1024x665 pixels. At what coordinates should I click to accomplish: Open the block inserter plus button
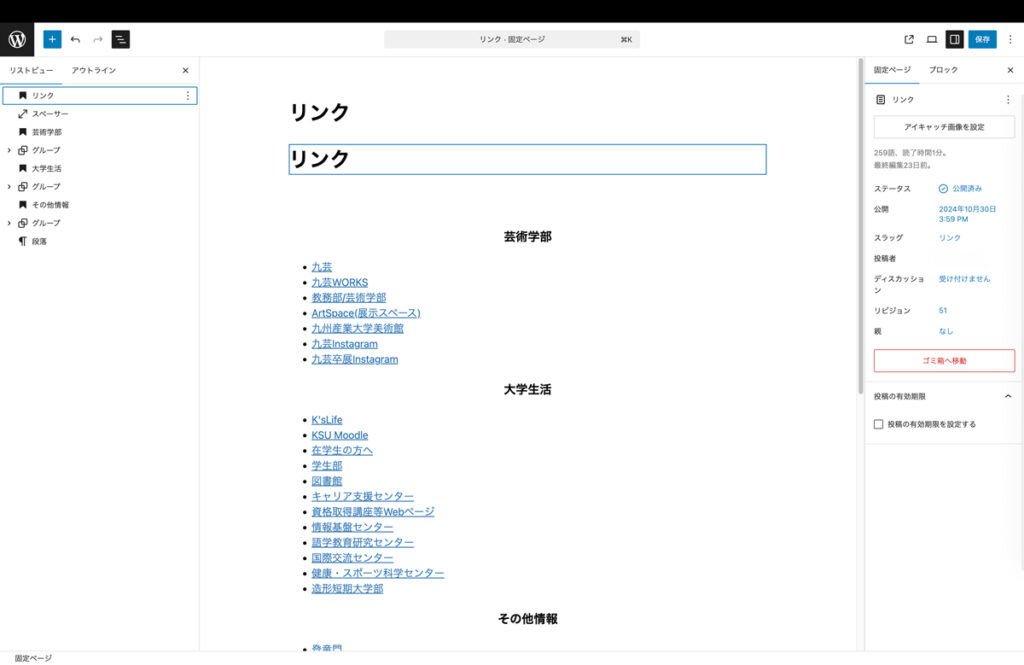(52, 39)
